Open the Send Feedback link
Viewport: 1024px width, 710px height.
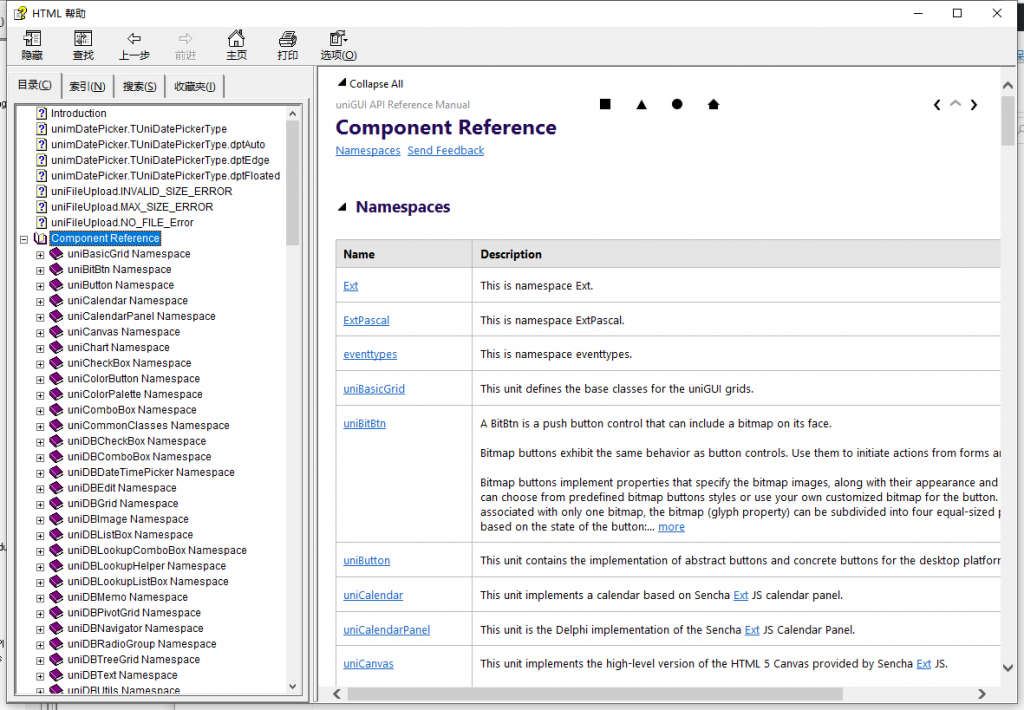pyautogui.click(x=445, y=151)
